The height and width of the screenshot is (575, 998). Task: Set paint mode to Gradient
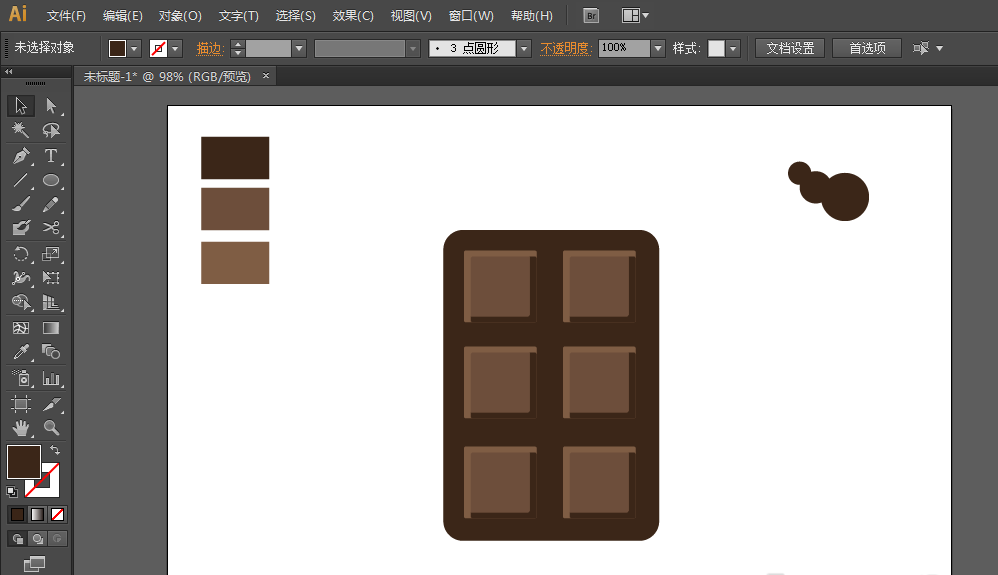(38, 515)
